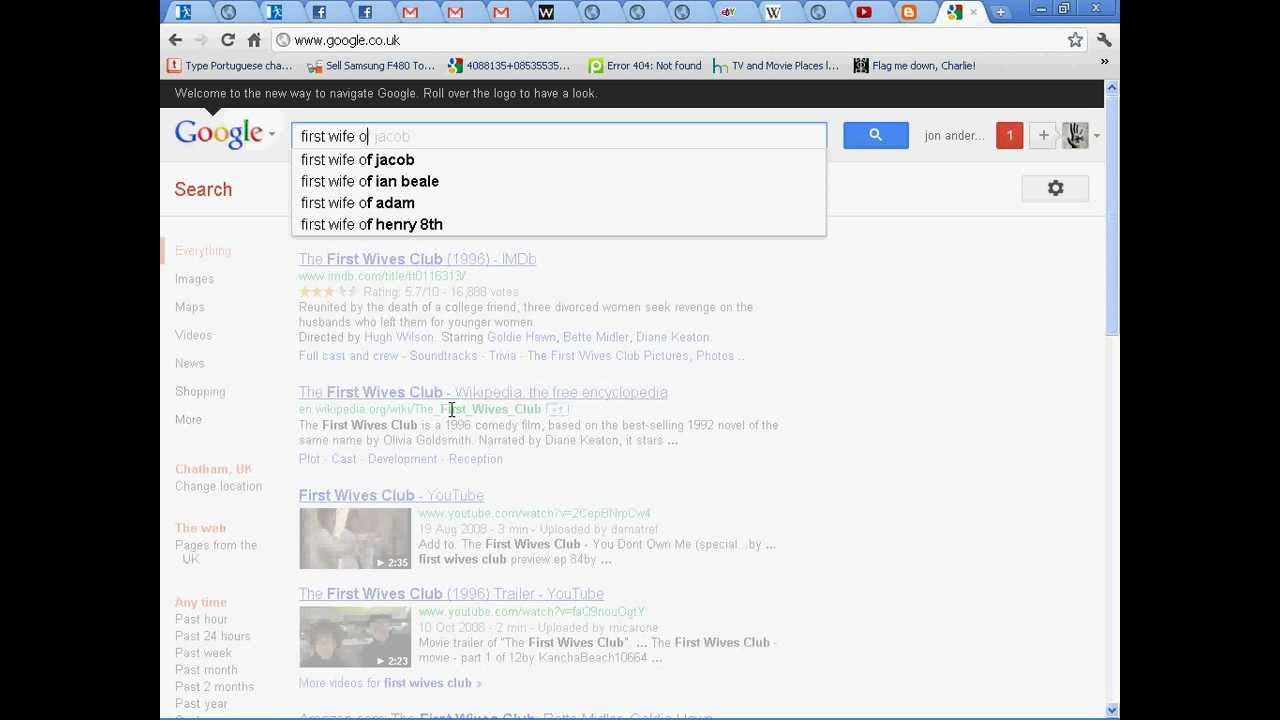Open the 'Error 404: Not found' bookmark
Image resolution: width=1280 pixels, height=720 pixels.
(645, 66)
